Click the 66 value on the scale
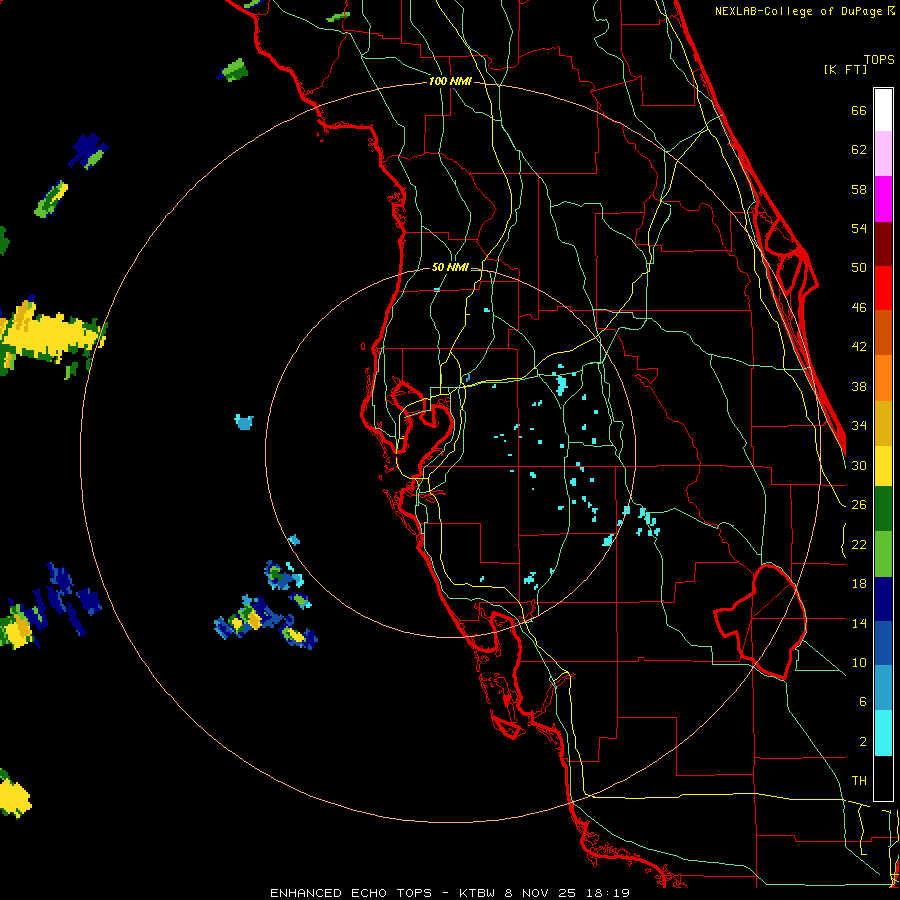The width and height of the screenshot is (900, 900). tap(859, 110)
